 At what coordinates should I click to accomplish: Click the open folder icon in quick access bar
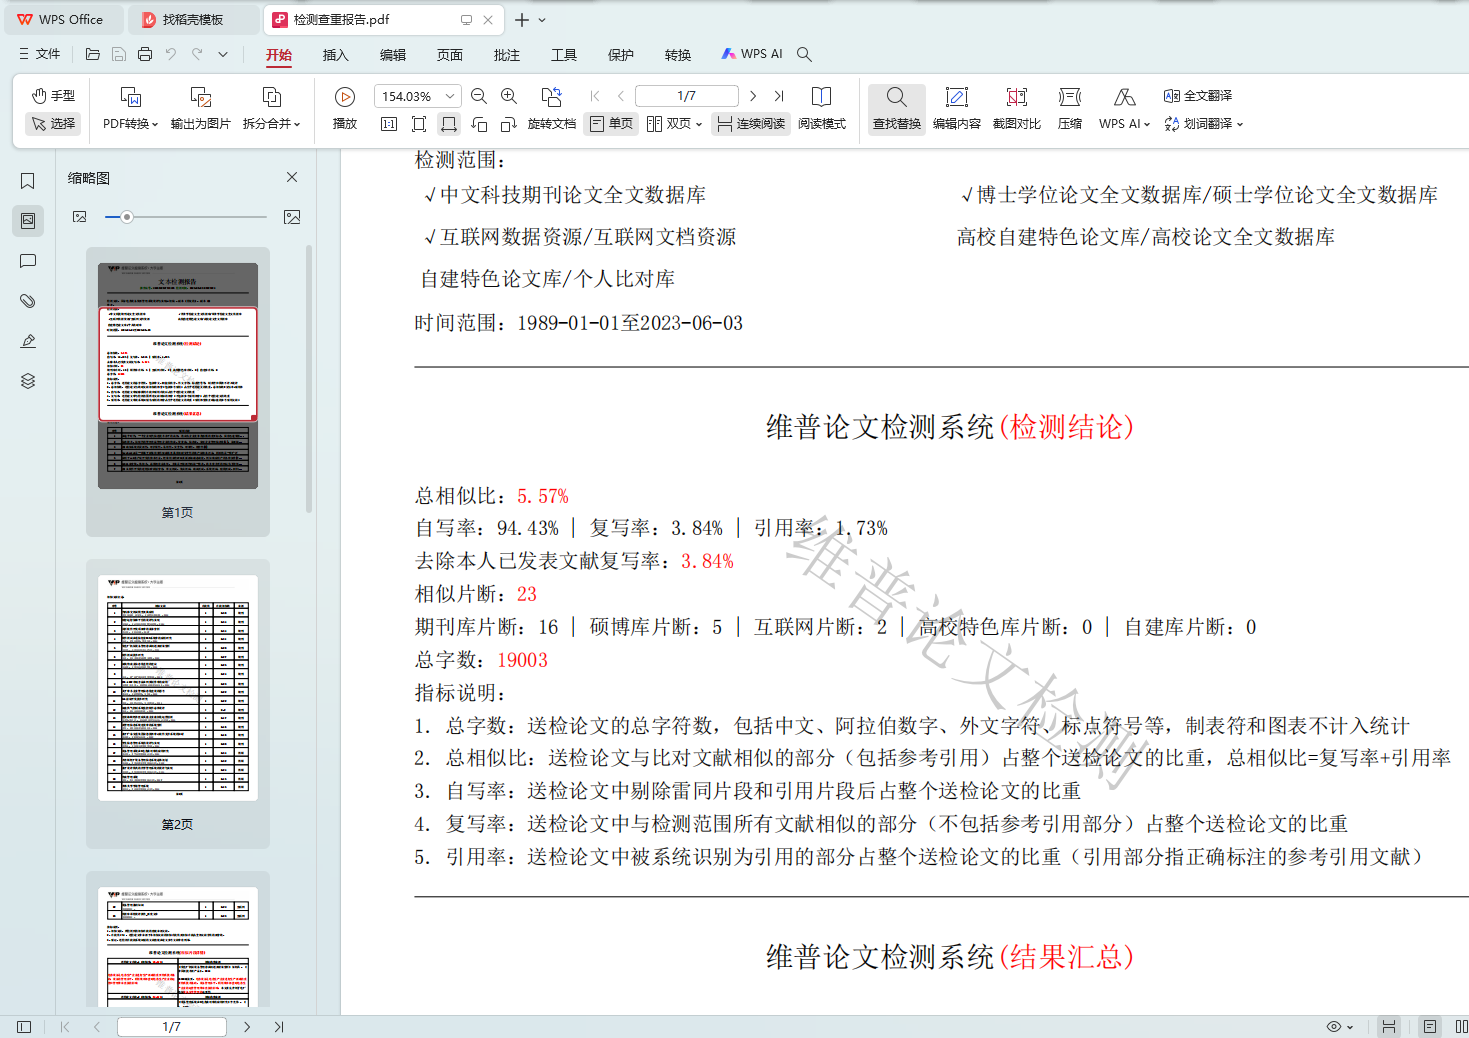click(93, 54)
